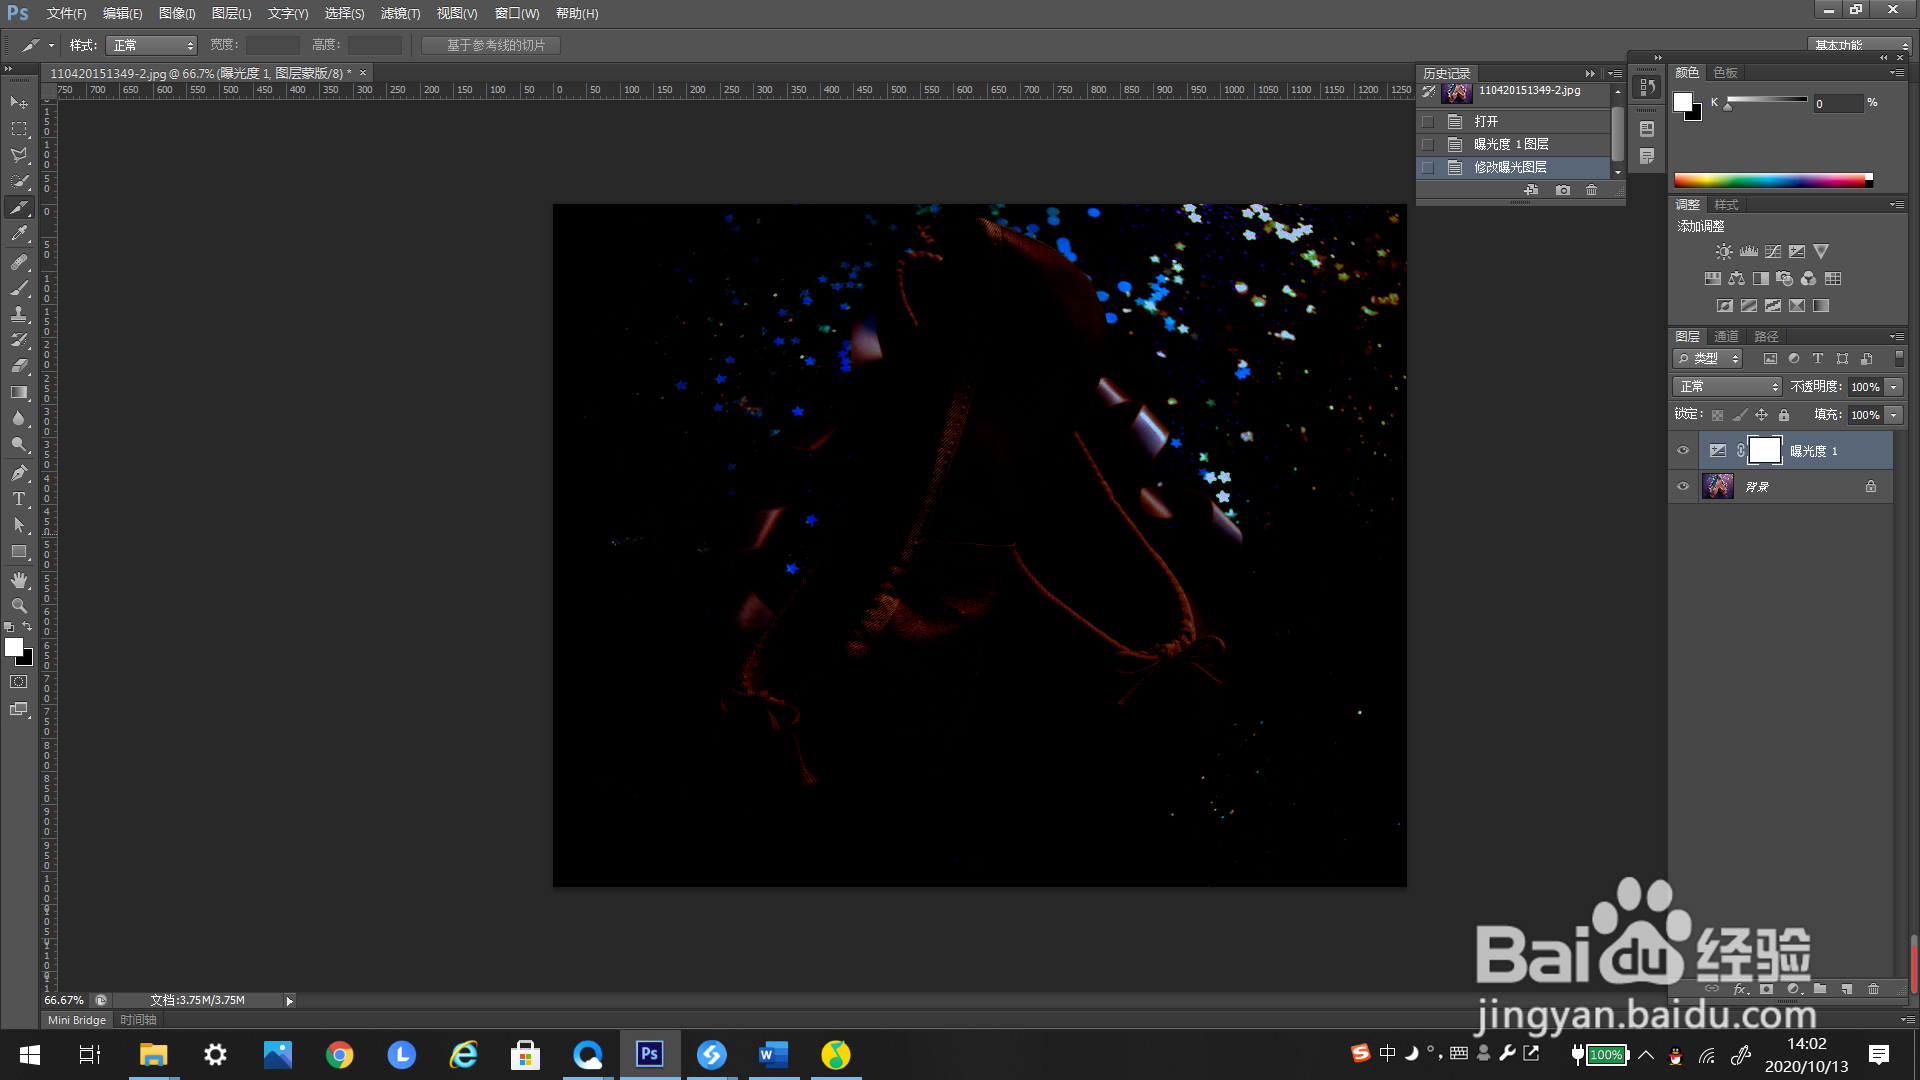Hide the 曝光度 1 layer
1920x1080 pixels.
(1683, 451)
